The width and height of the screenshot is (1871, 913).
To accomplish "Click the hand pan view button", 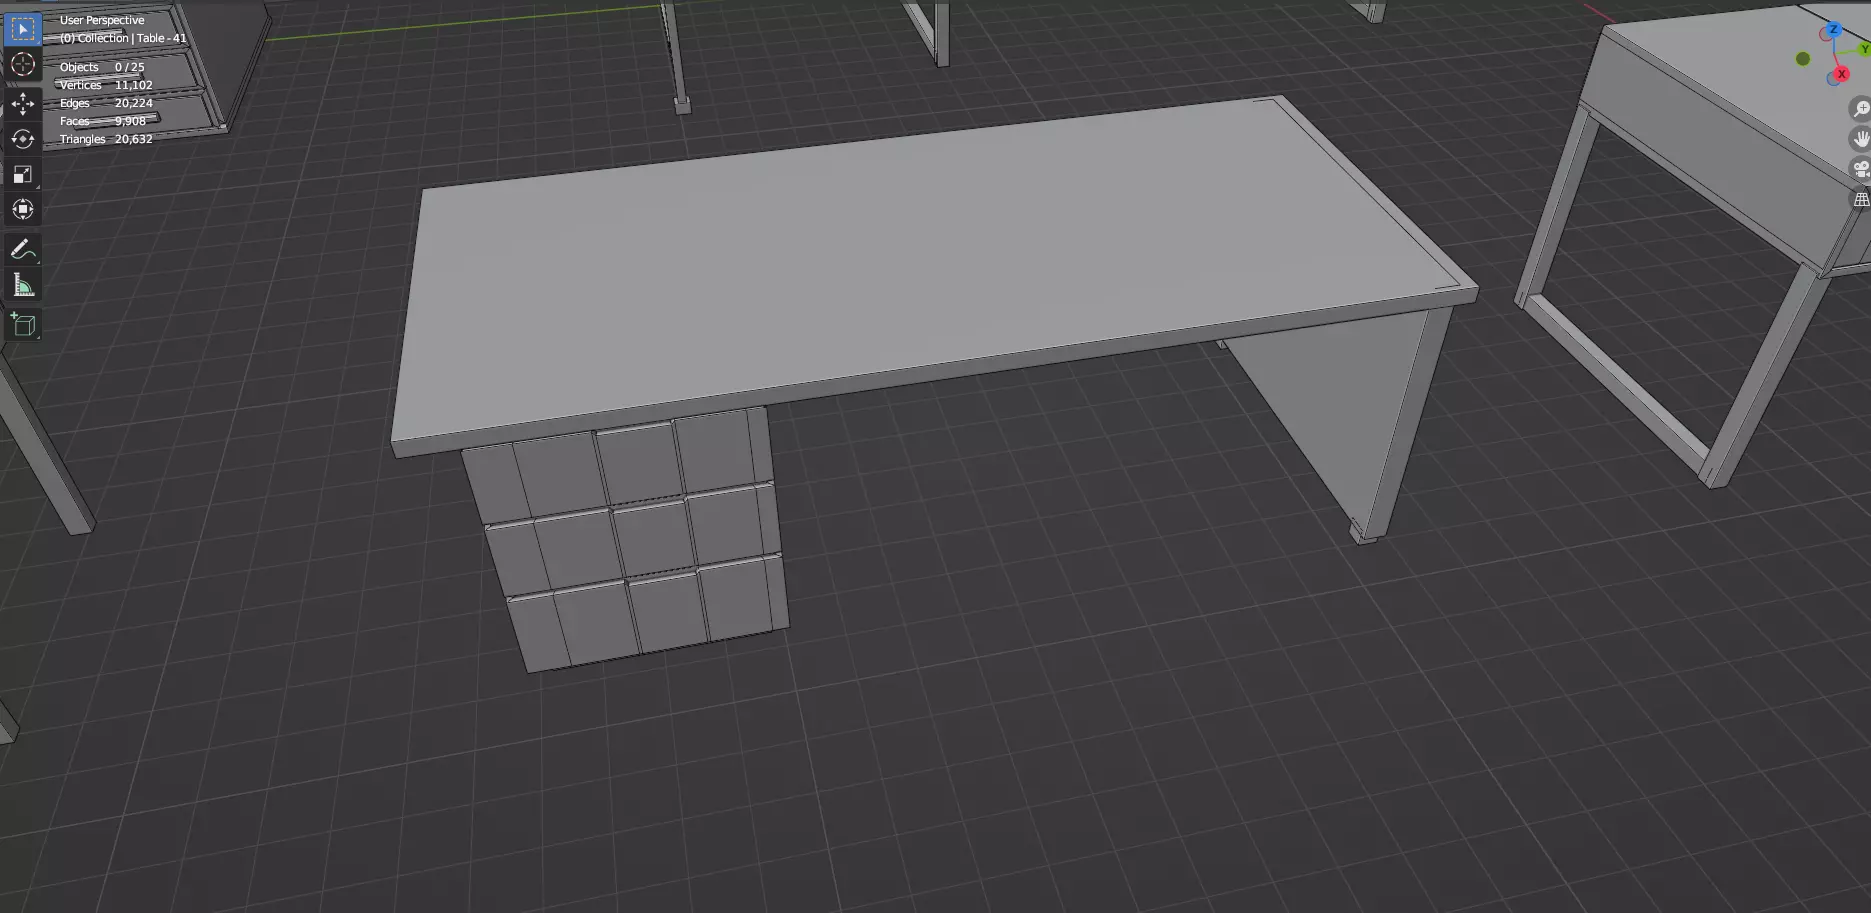I will click(x=1860, y=139).
